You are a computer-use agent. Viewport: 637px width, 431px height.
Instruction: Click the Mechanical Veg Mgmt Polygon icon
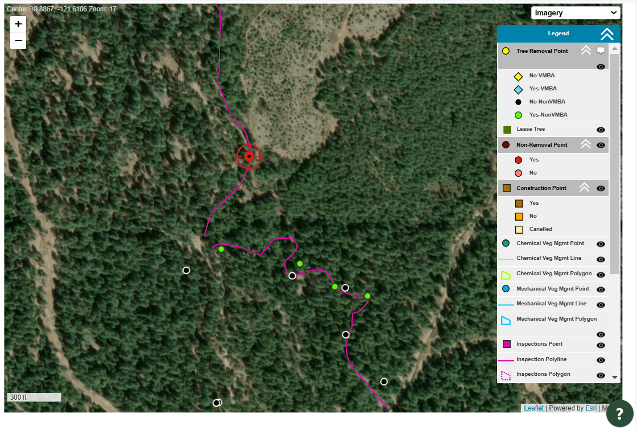[x=506, y=321]
